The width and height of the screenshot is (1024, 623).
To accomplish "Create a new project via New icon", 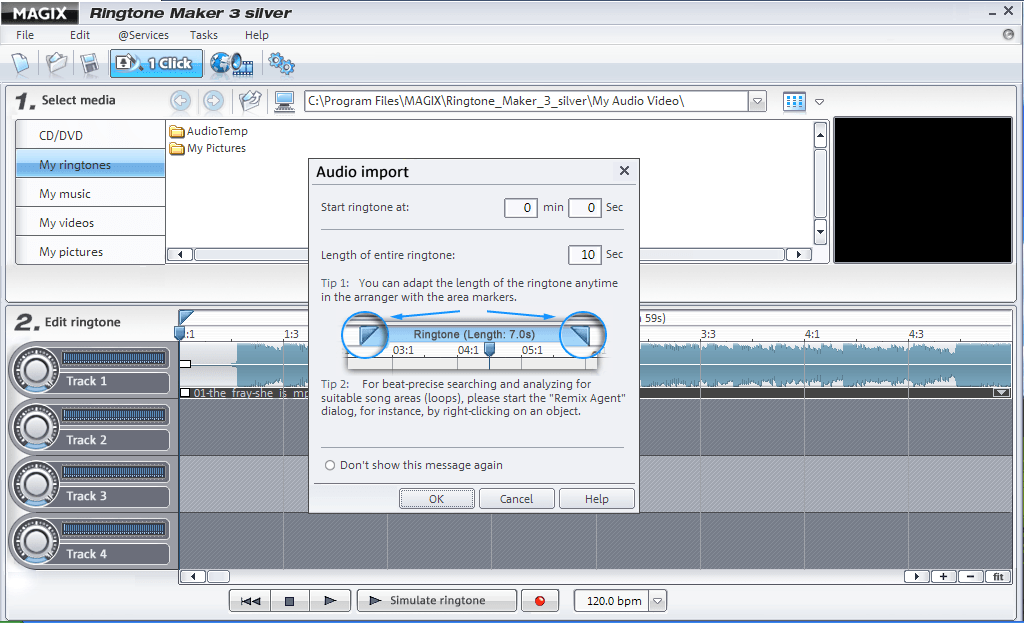I will (21, 63).
